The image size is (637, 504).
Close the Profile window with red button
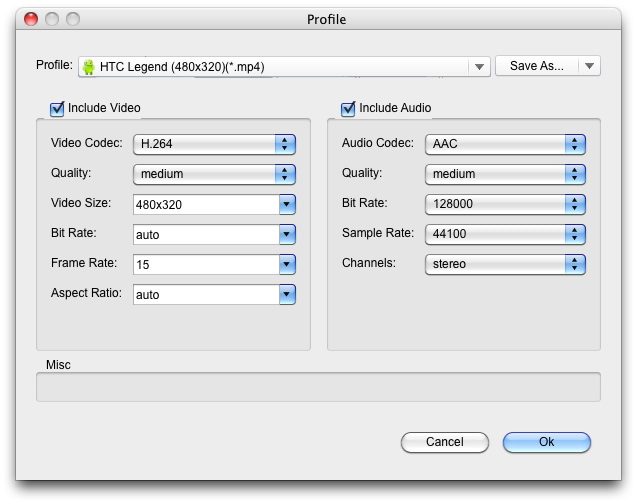(x=31, y=19)
